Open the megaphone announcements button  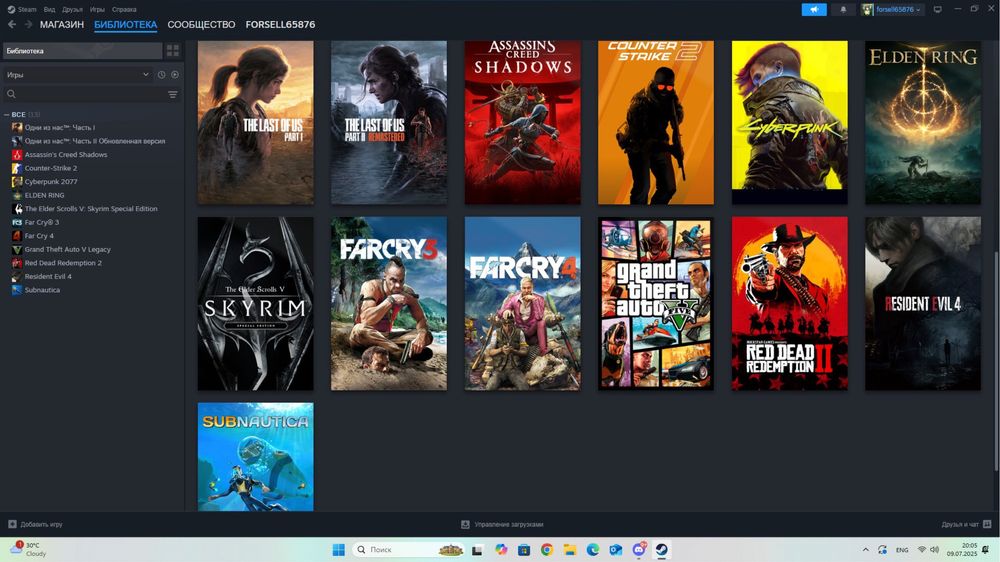814,10
